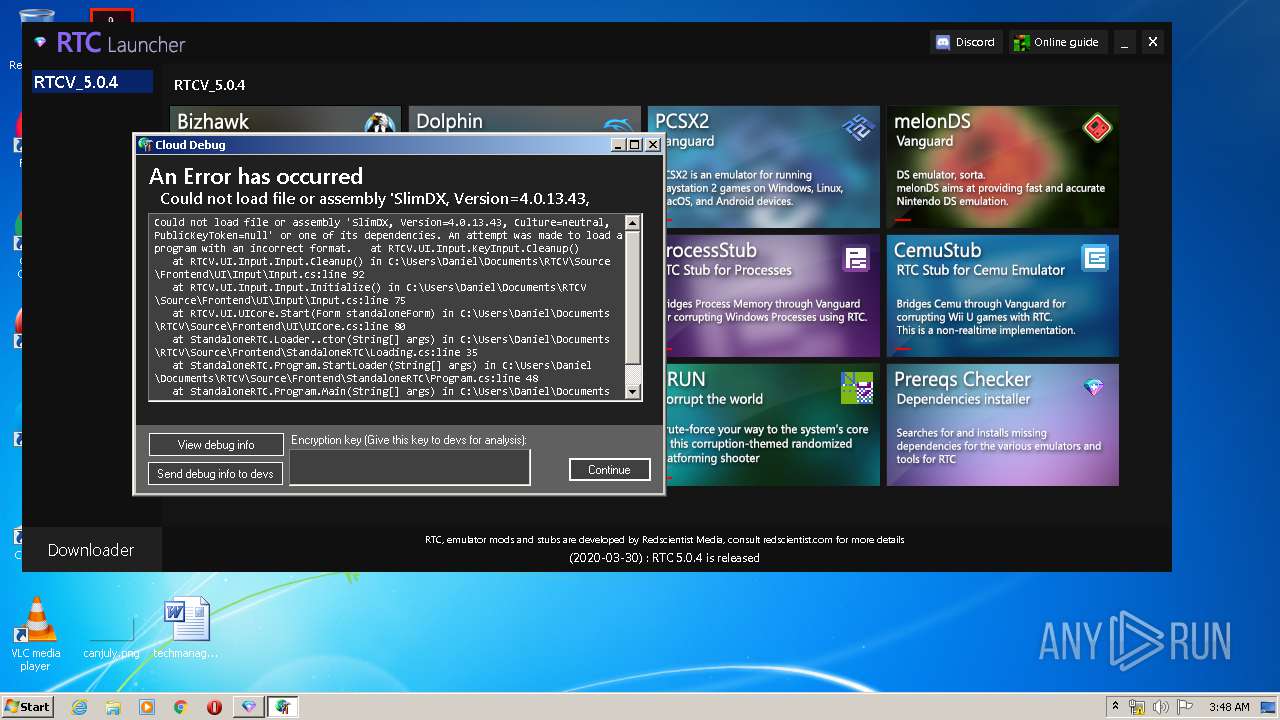Viewport: 1280px width, 720px height.
Task: Launch Internet Explorer from taskbar
Action: click(x=80, y=707)
